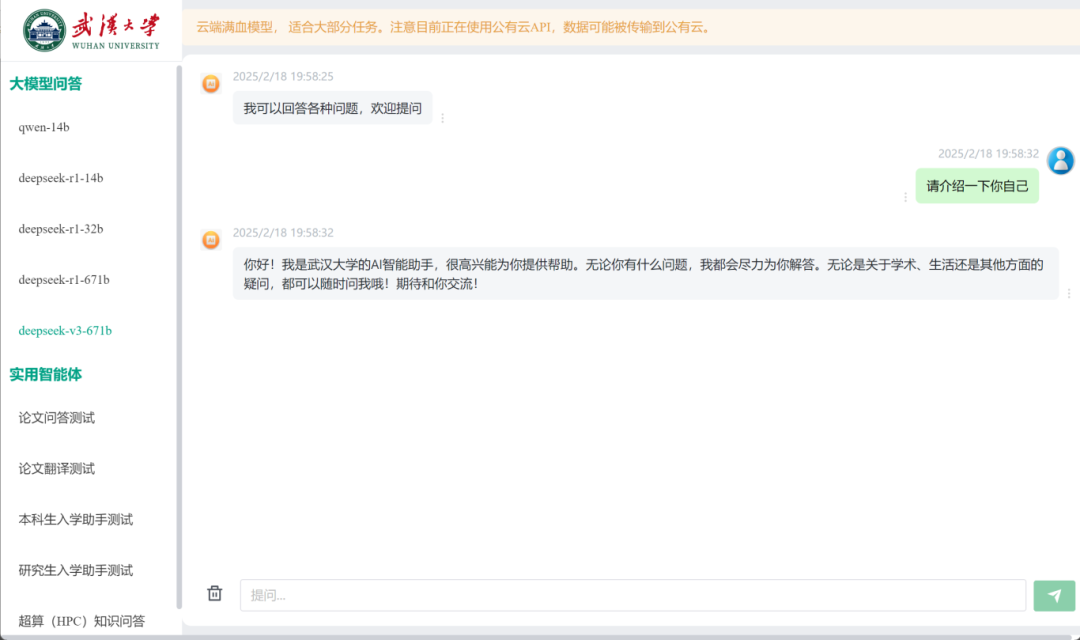Image resolution: width=1080 pixels, height=640 pixels.
Task: Open the options dots beside the long AI reply
Action: point(1069,293)
